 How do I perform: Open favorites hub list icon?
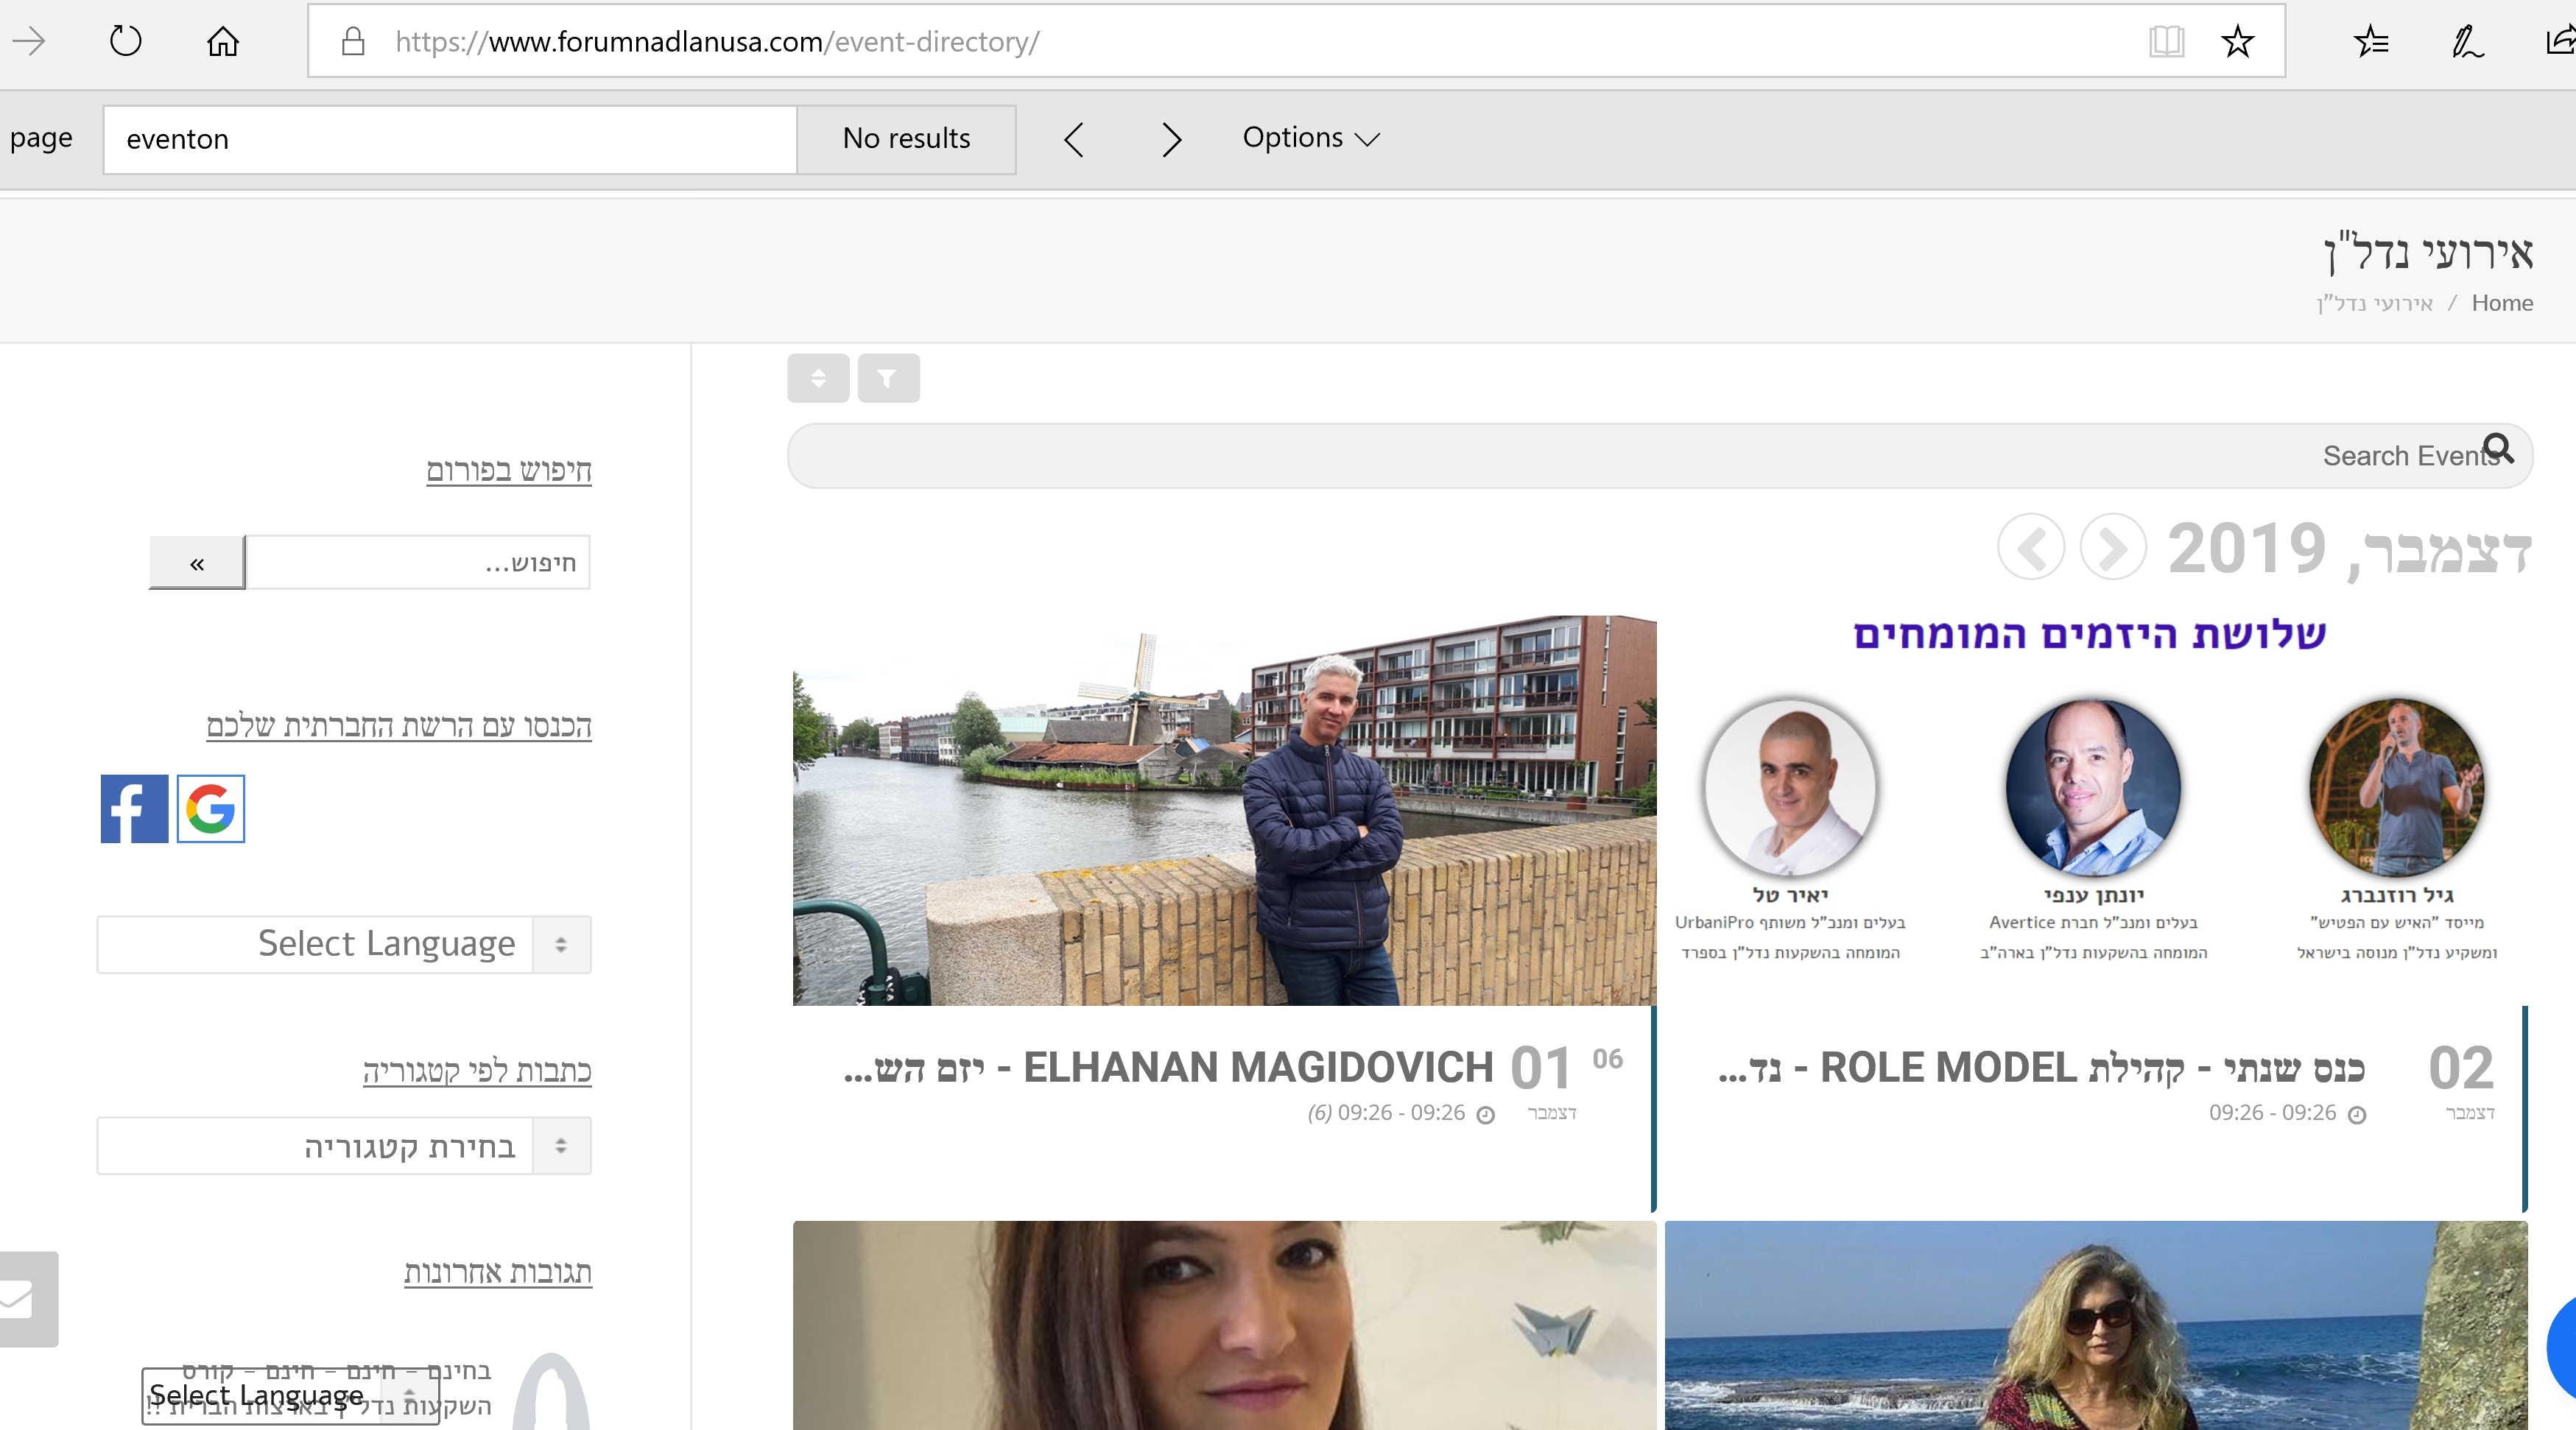(2370, 41)
